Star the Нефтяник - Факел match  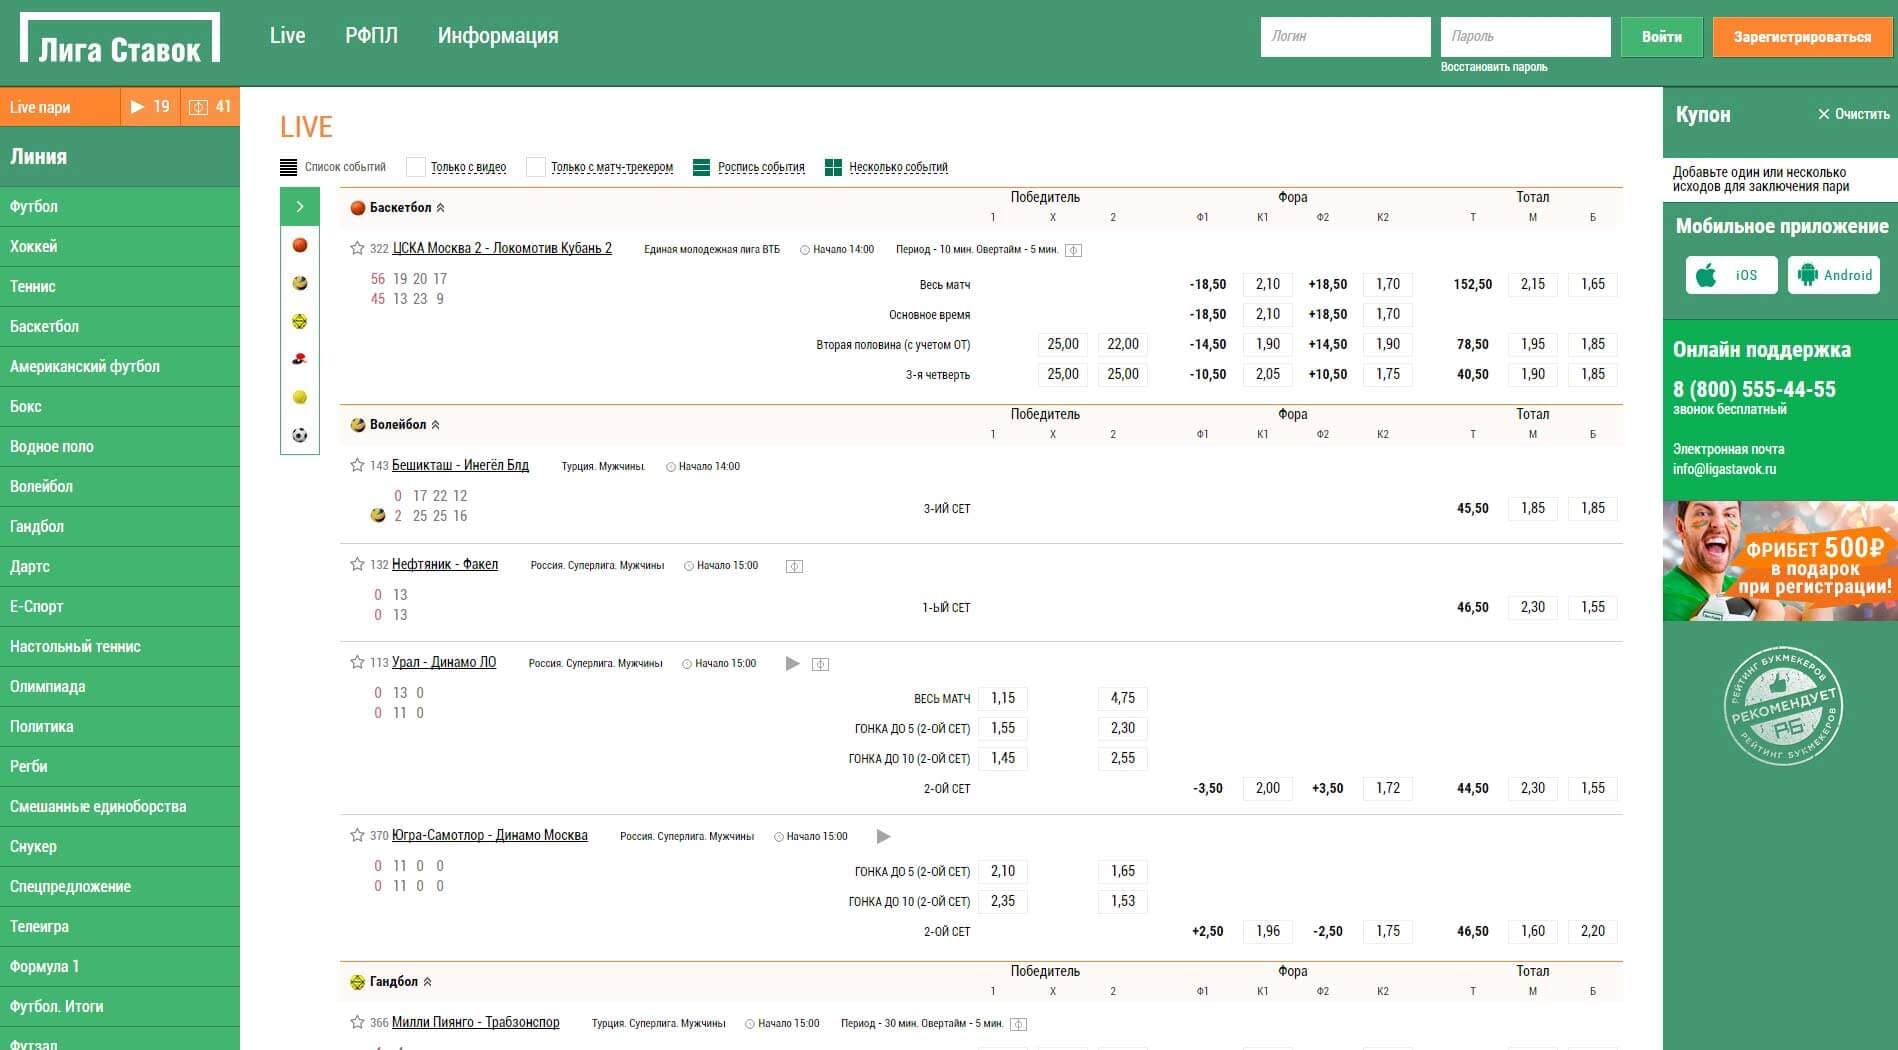(x=357, y=564)
